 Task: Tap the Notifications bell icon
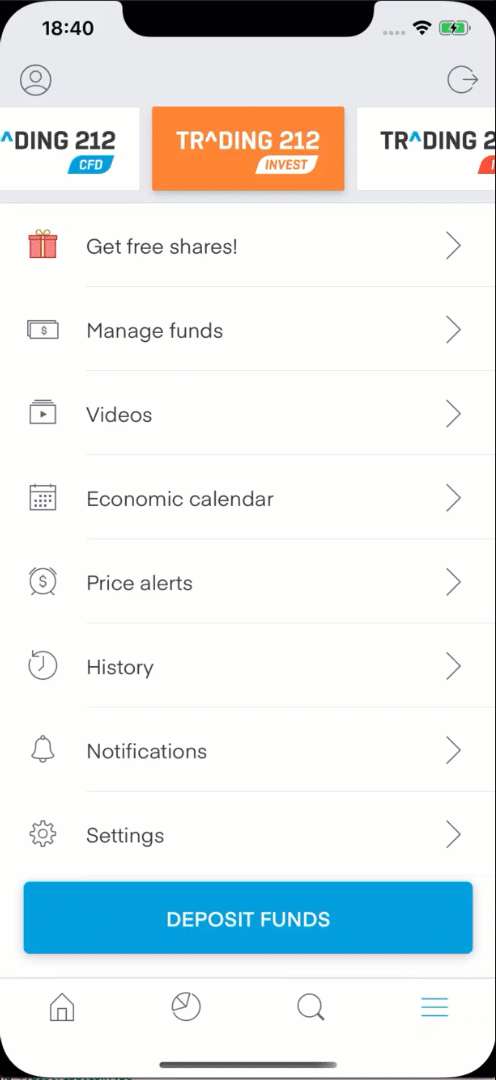[43, 749]
